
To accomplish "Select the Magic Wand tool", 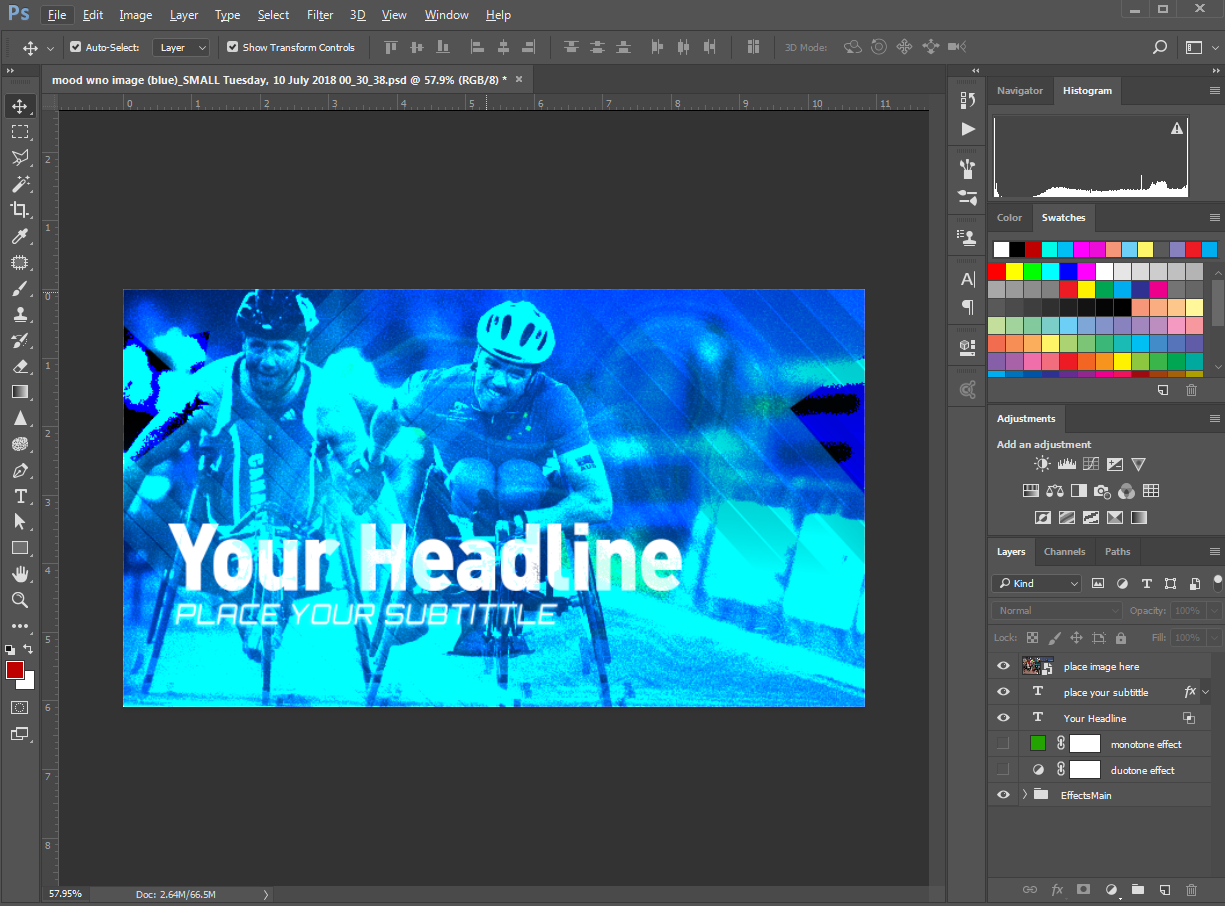I will point(20,184).
